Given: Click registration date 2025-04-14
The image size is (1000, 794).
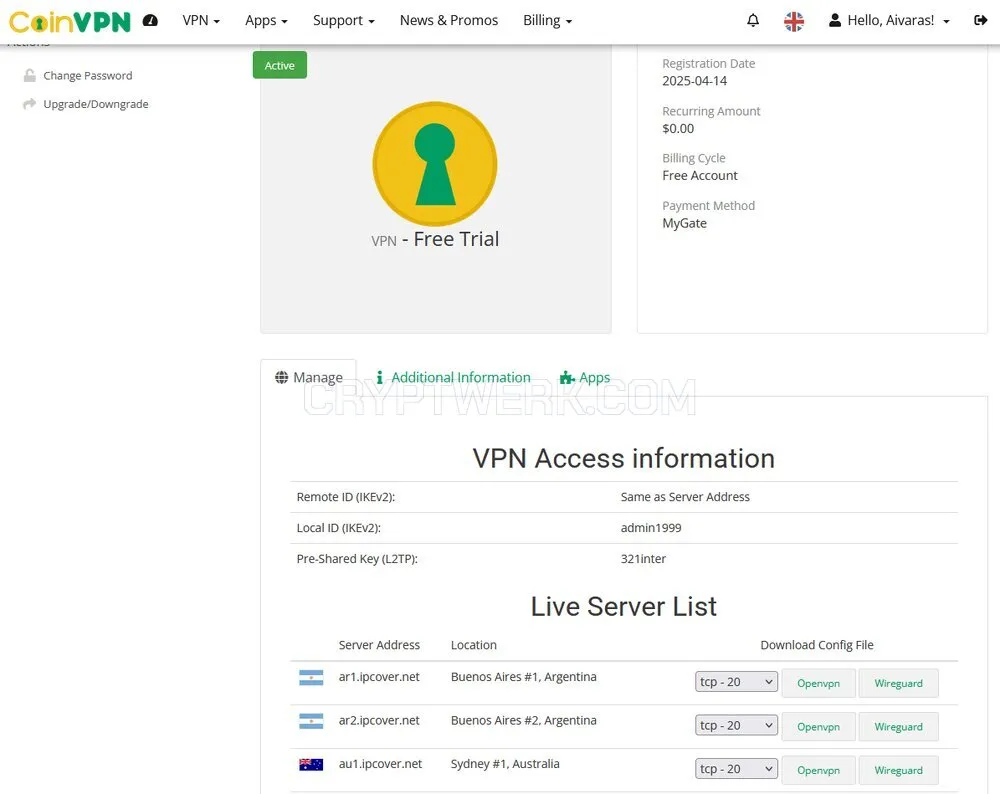Looking at the screenshot, I should point(694,81).
